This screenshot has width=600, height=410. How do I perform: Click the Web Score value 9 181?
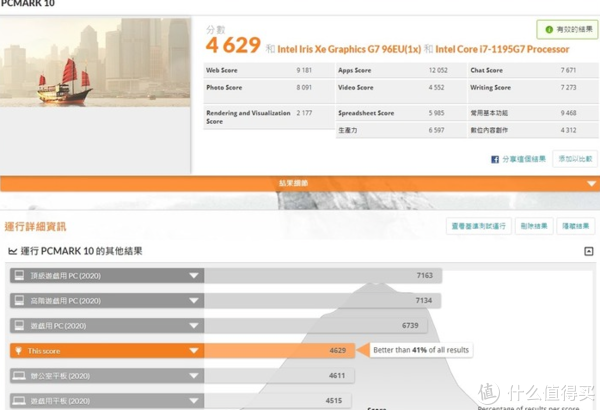pos(304,70)
